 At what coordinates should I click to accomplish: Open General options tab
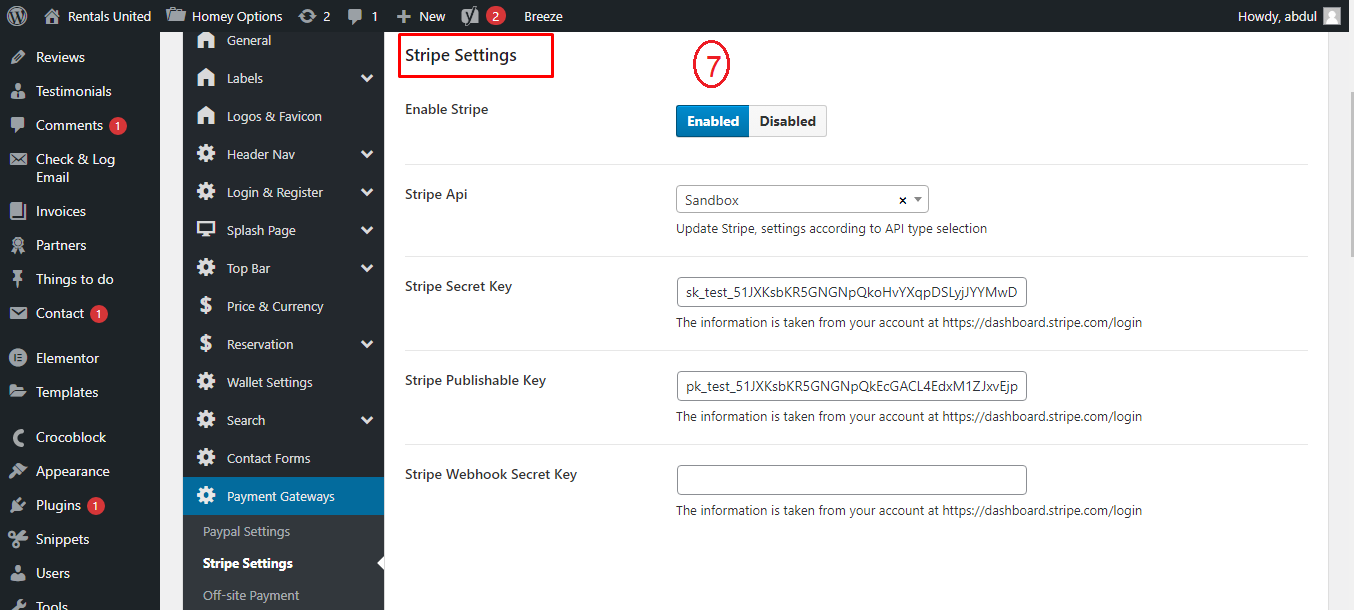click(x=284, y=41)
